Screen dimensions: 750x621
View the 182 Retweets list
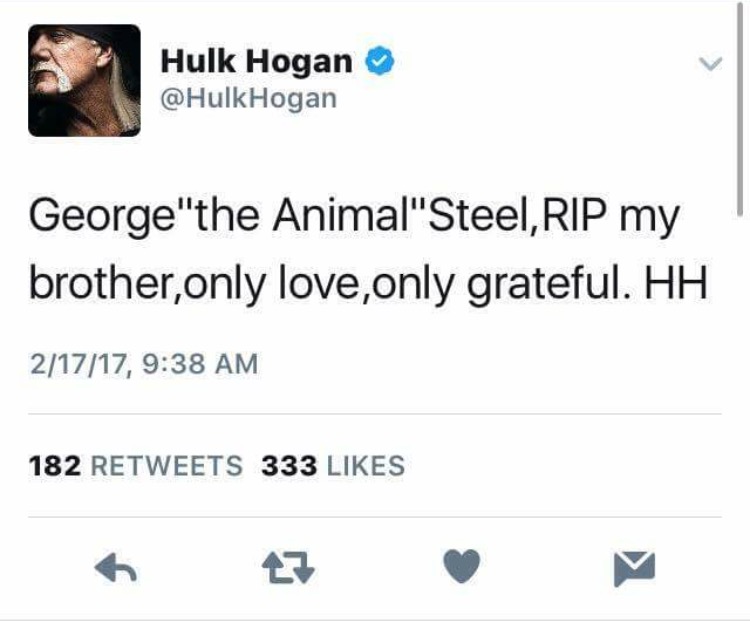point(135,466)
